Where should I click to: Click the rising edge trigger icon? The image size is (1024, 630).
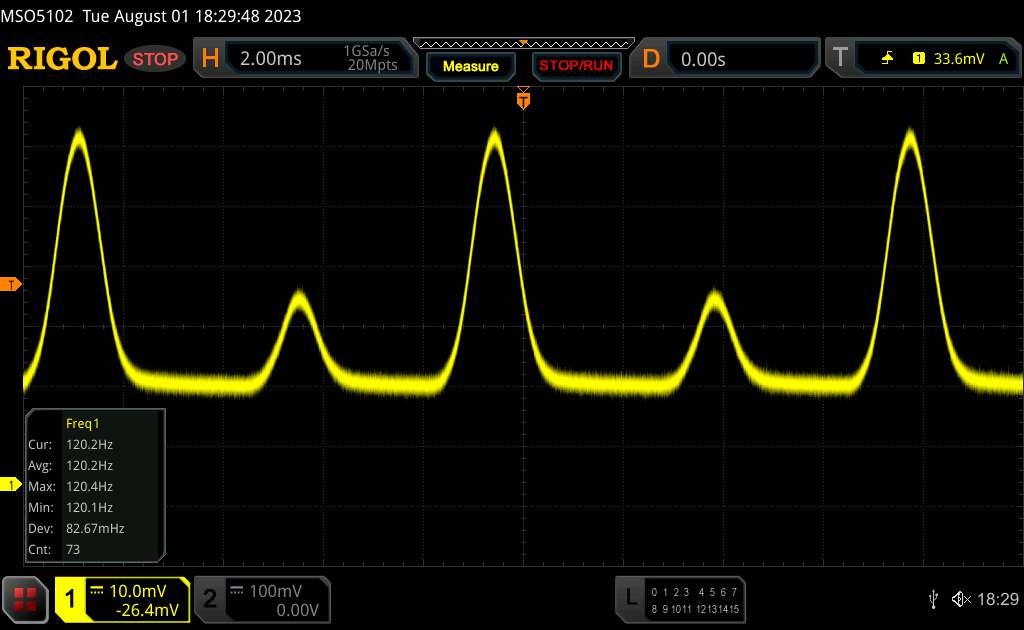[x=888, y=59]
